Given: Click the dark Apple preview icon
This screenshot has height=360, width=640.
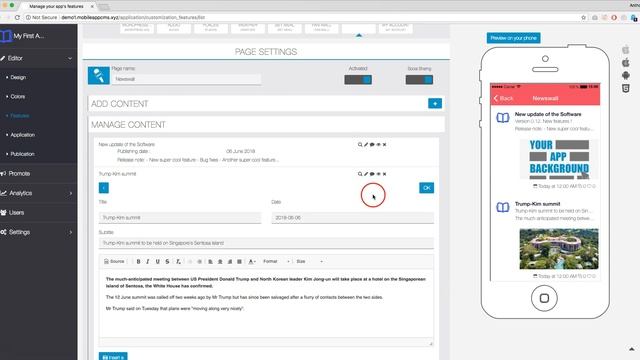Looking at the screenshot, I should [626, 62].
